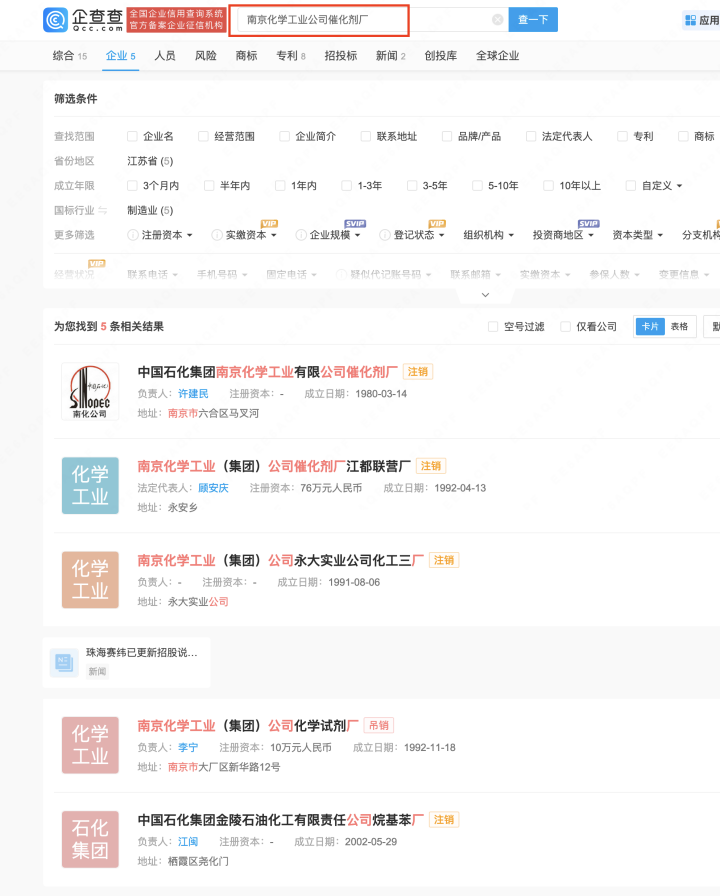Switch to the 专利 tab

point(291,56)
